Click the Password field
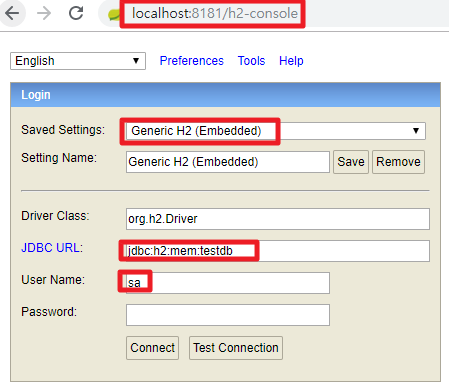Viewport: 449px width, 385px height. [228, 315]
